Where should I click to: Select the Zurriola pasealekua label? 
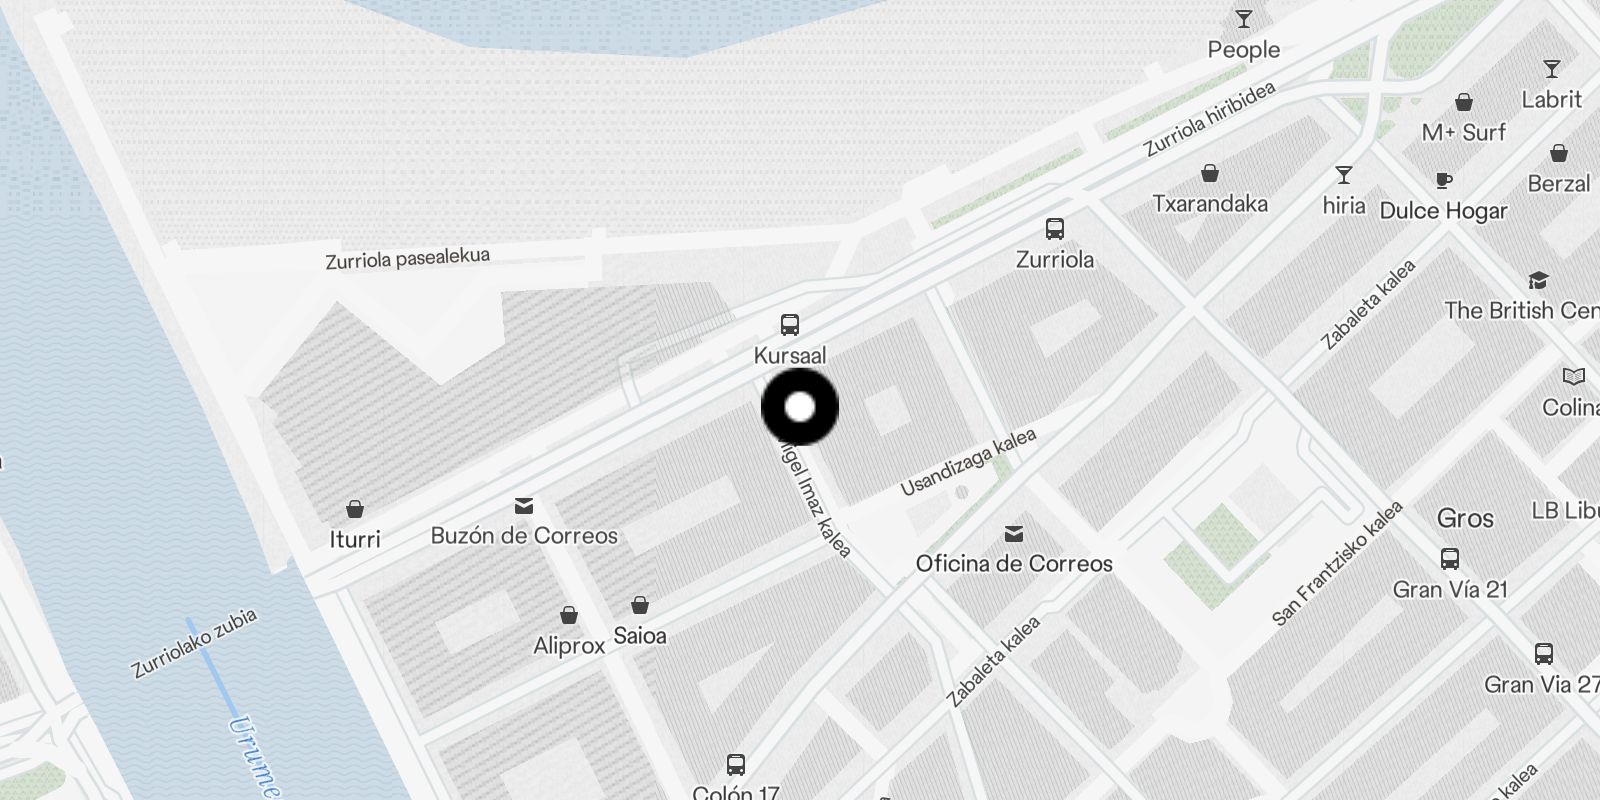point(408,259)
